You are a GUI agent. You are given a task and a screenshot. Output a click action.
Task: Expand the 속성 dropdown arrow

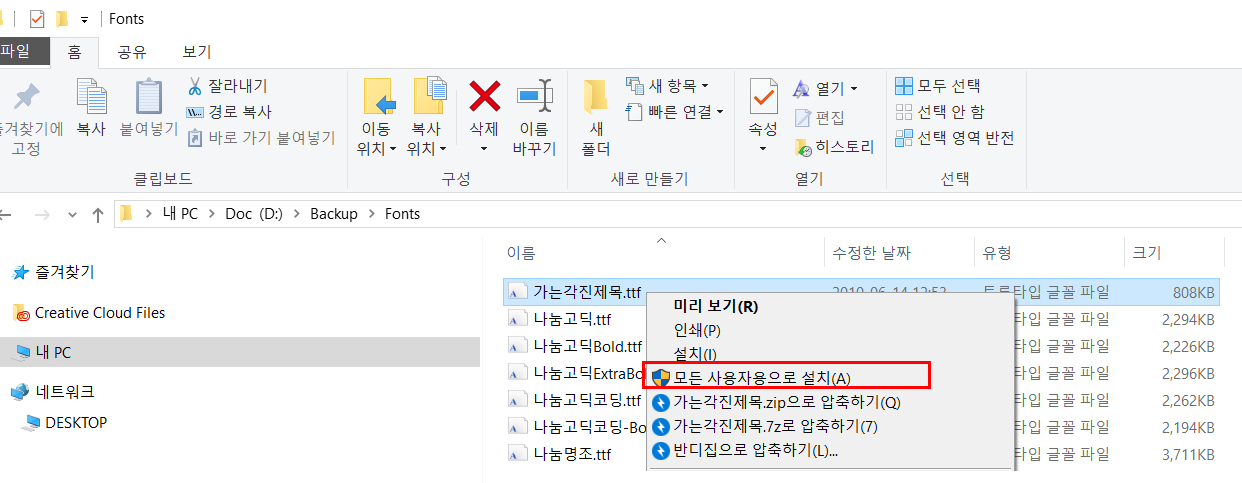pos(763,149)
